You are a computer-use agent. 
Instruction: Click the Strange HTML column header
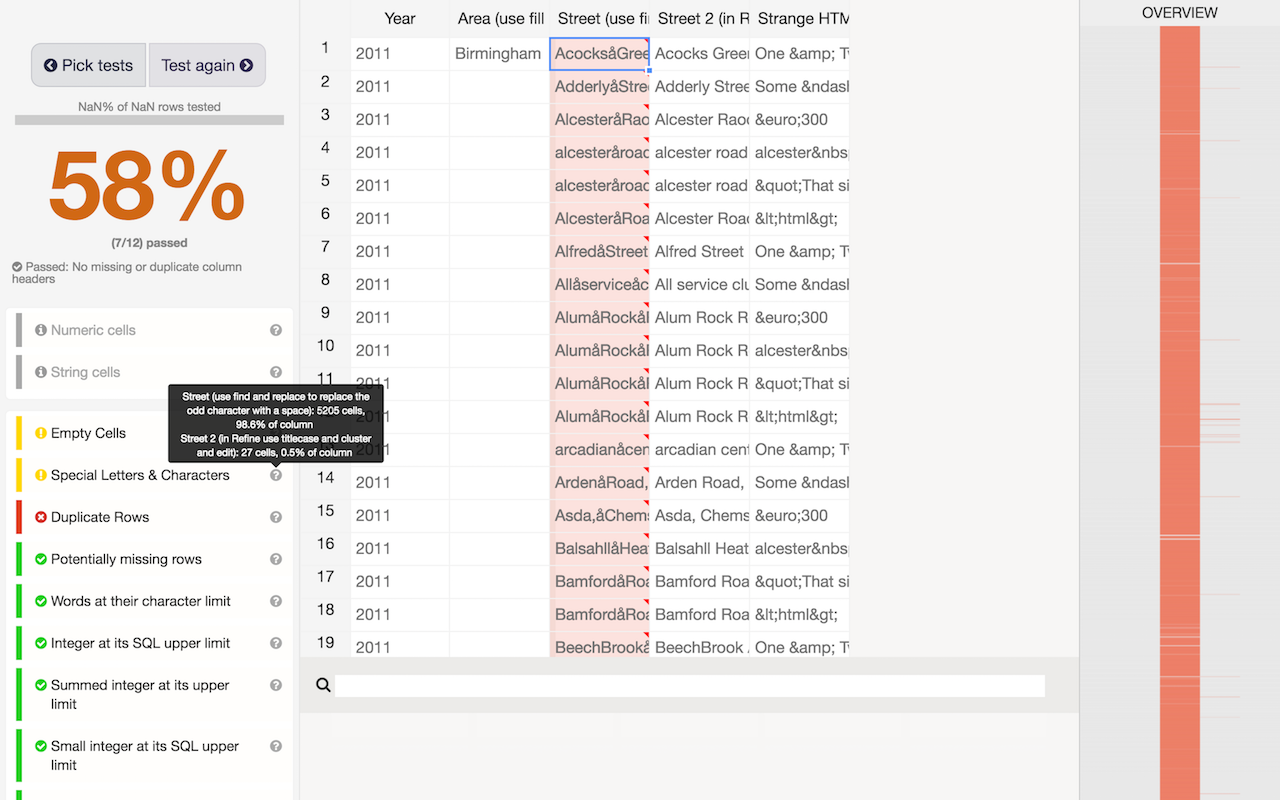click(800, 18)
